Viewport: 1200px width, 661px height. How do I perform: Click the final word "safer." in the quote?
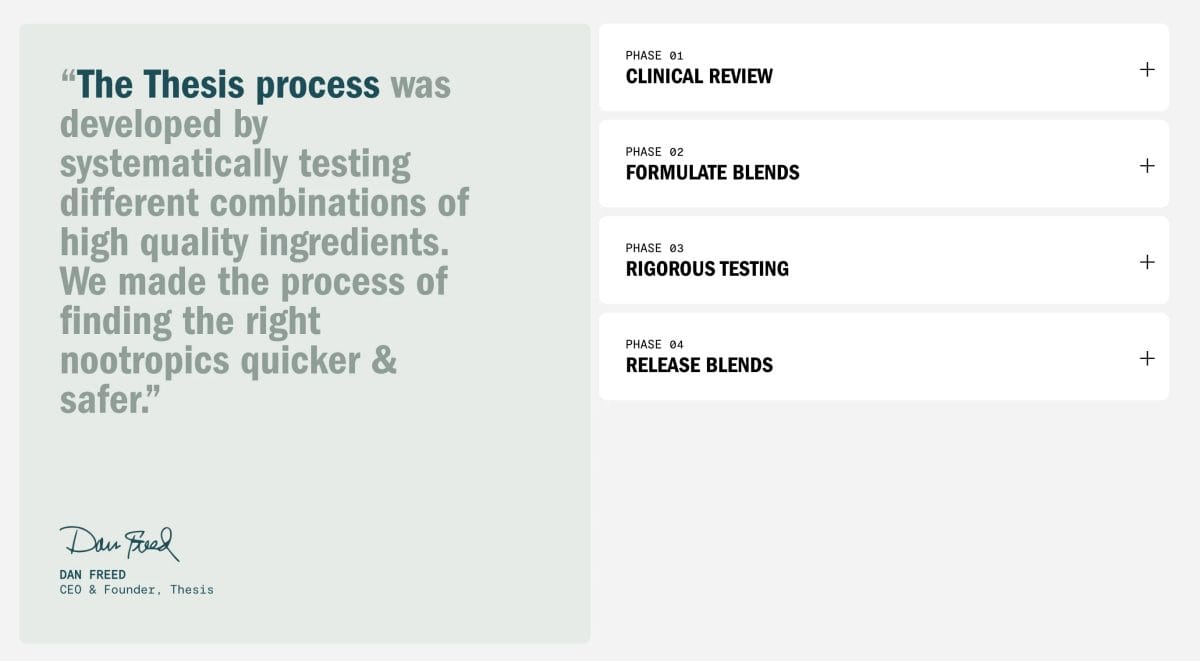pyautogui.click(x=110, y=399)
